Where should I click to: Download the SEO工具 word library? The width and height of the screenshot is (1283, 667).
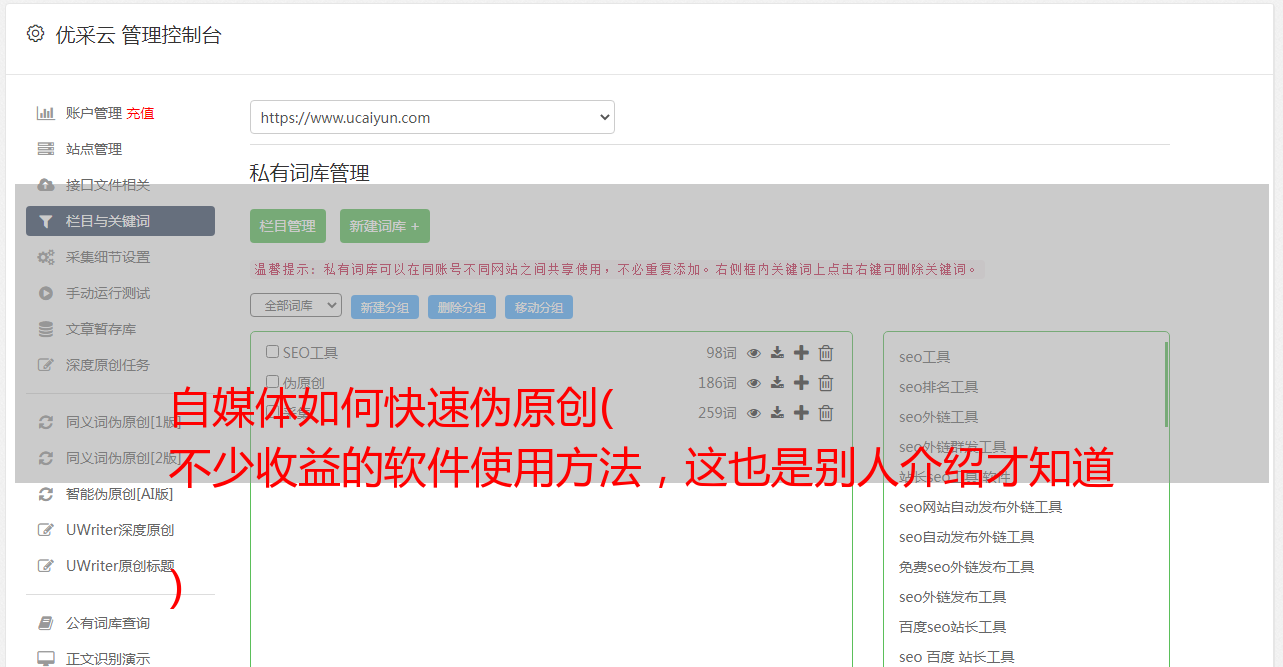pos(777,353)
